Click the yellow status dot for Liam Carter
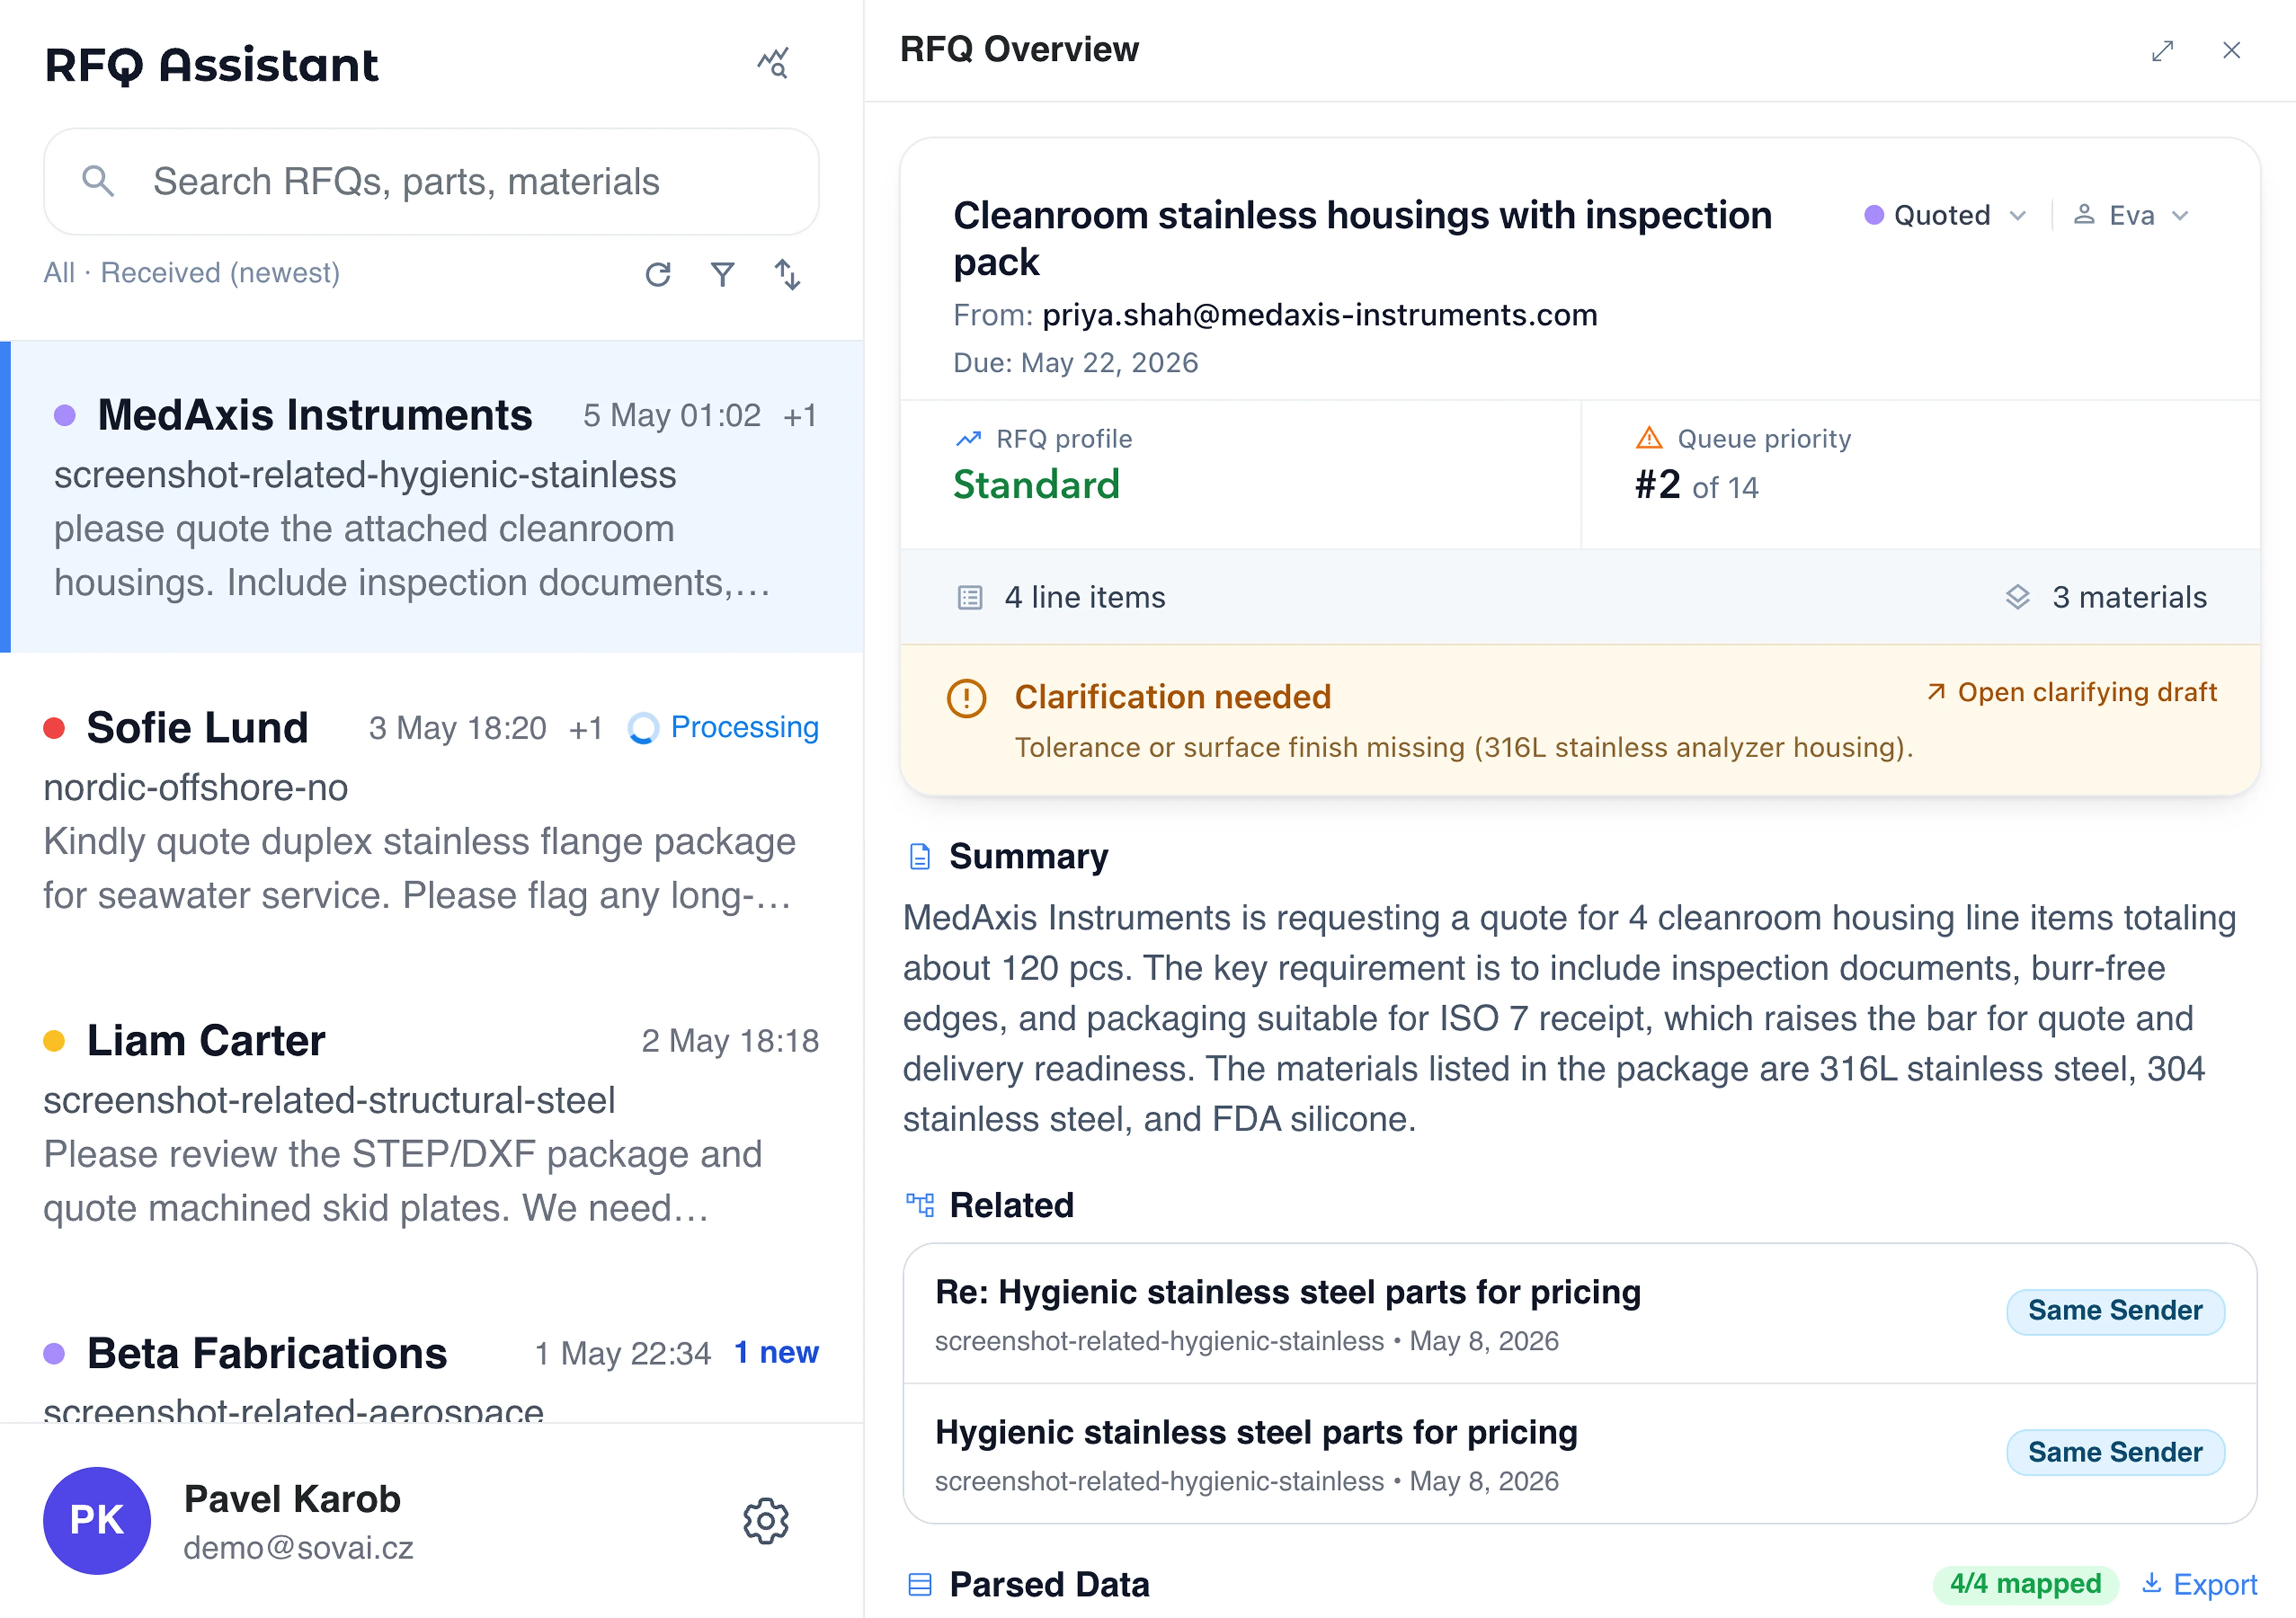 point(54,1041)
